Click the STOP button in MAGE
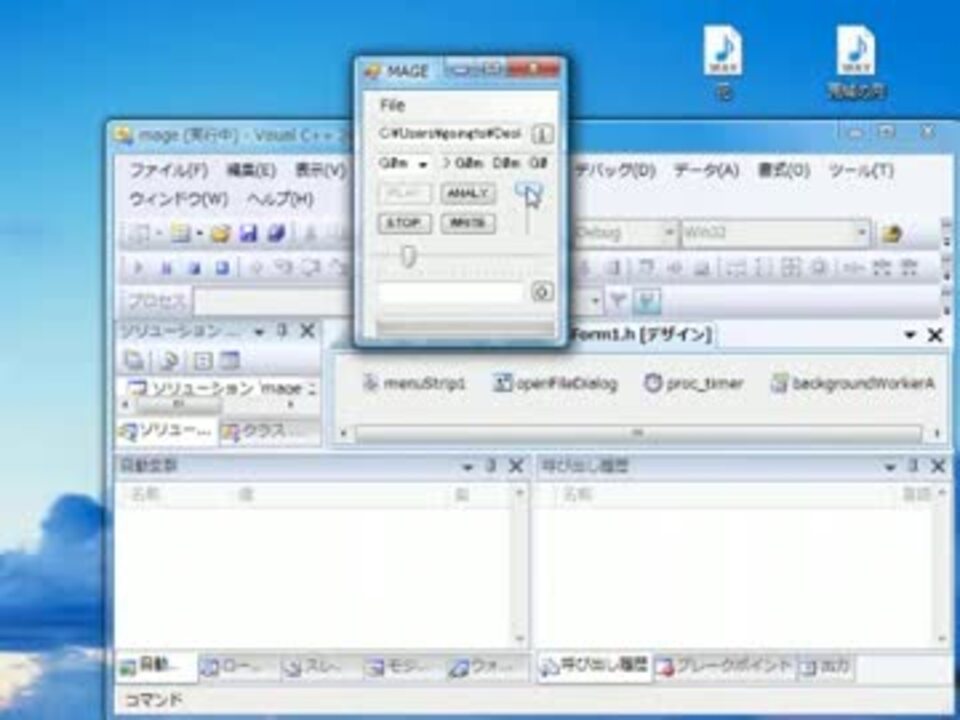 (x=405, y=223)
